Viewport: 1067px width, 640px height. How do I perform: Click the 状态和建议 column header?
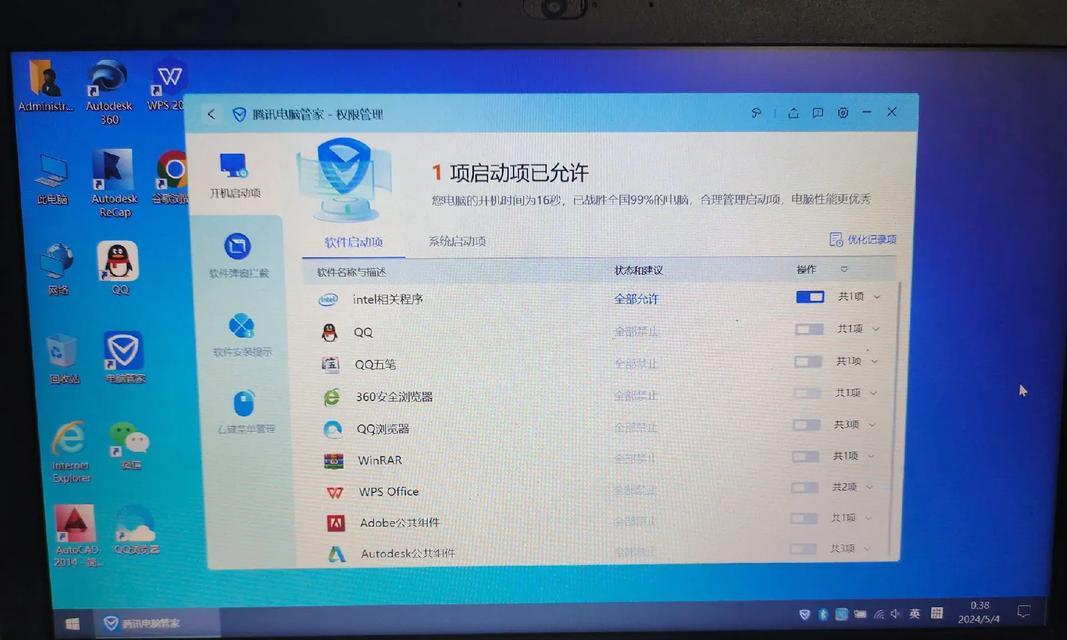[638, 271]
